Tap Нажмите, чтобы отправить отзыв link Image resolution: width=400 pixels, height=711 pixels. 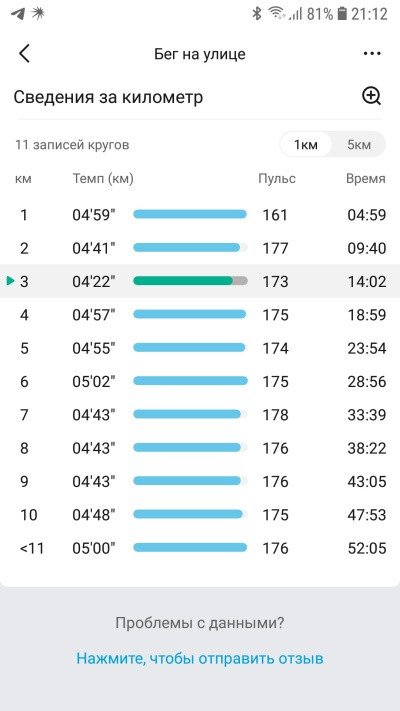coord(200,658)
